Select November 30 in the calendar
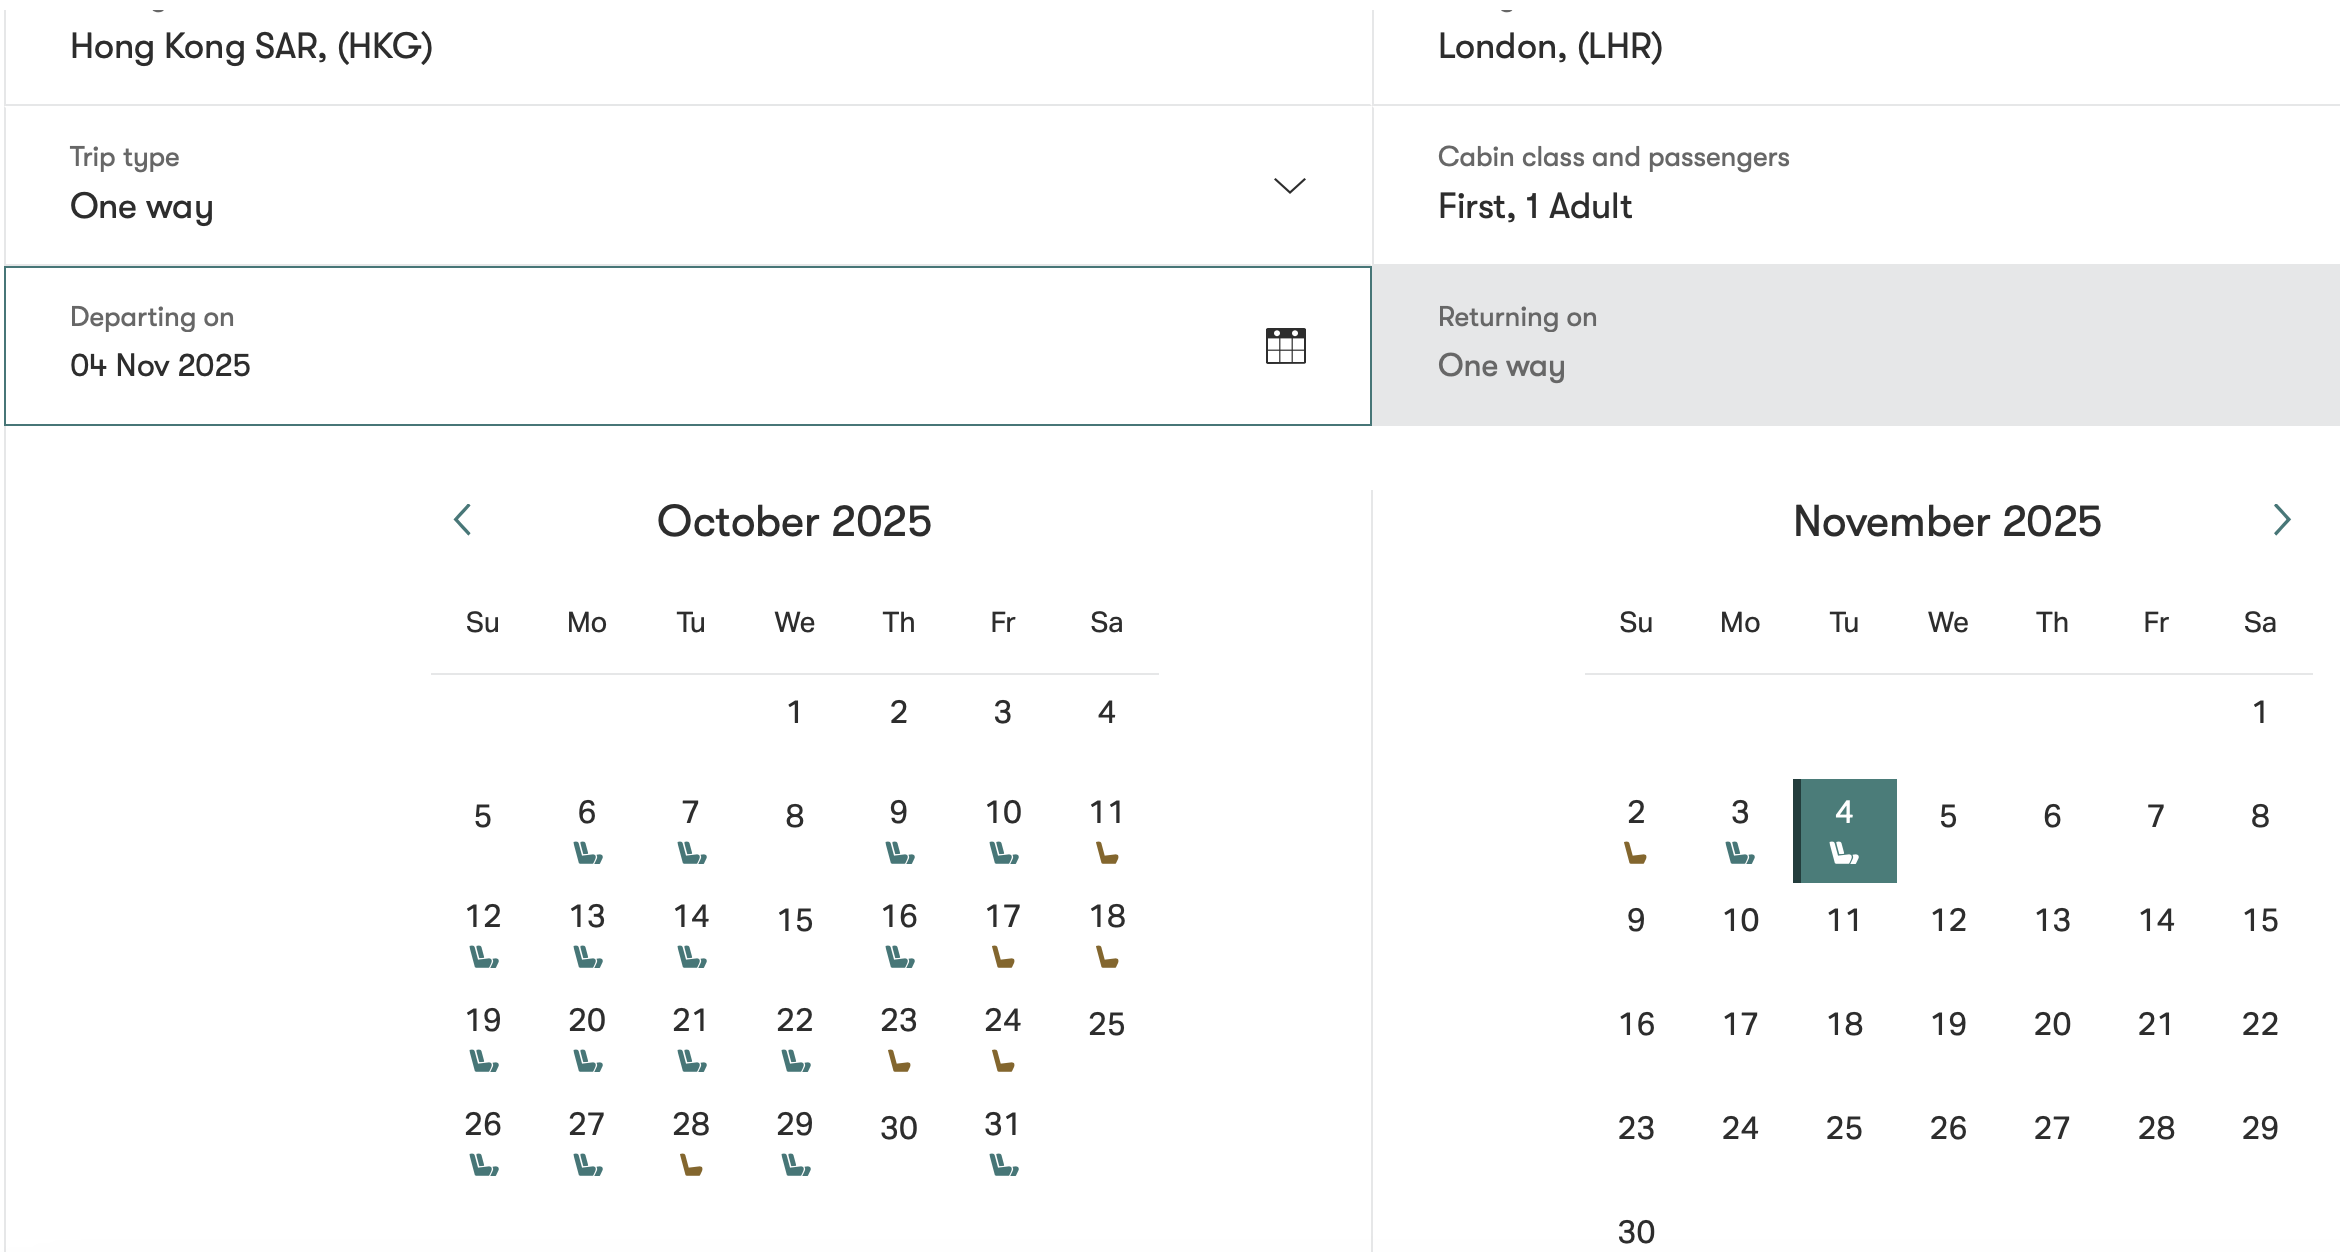 pos(1636,1231)
